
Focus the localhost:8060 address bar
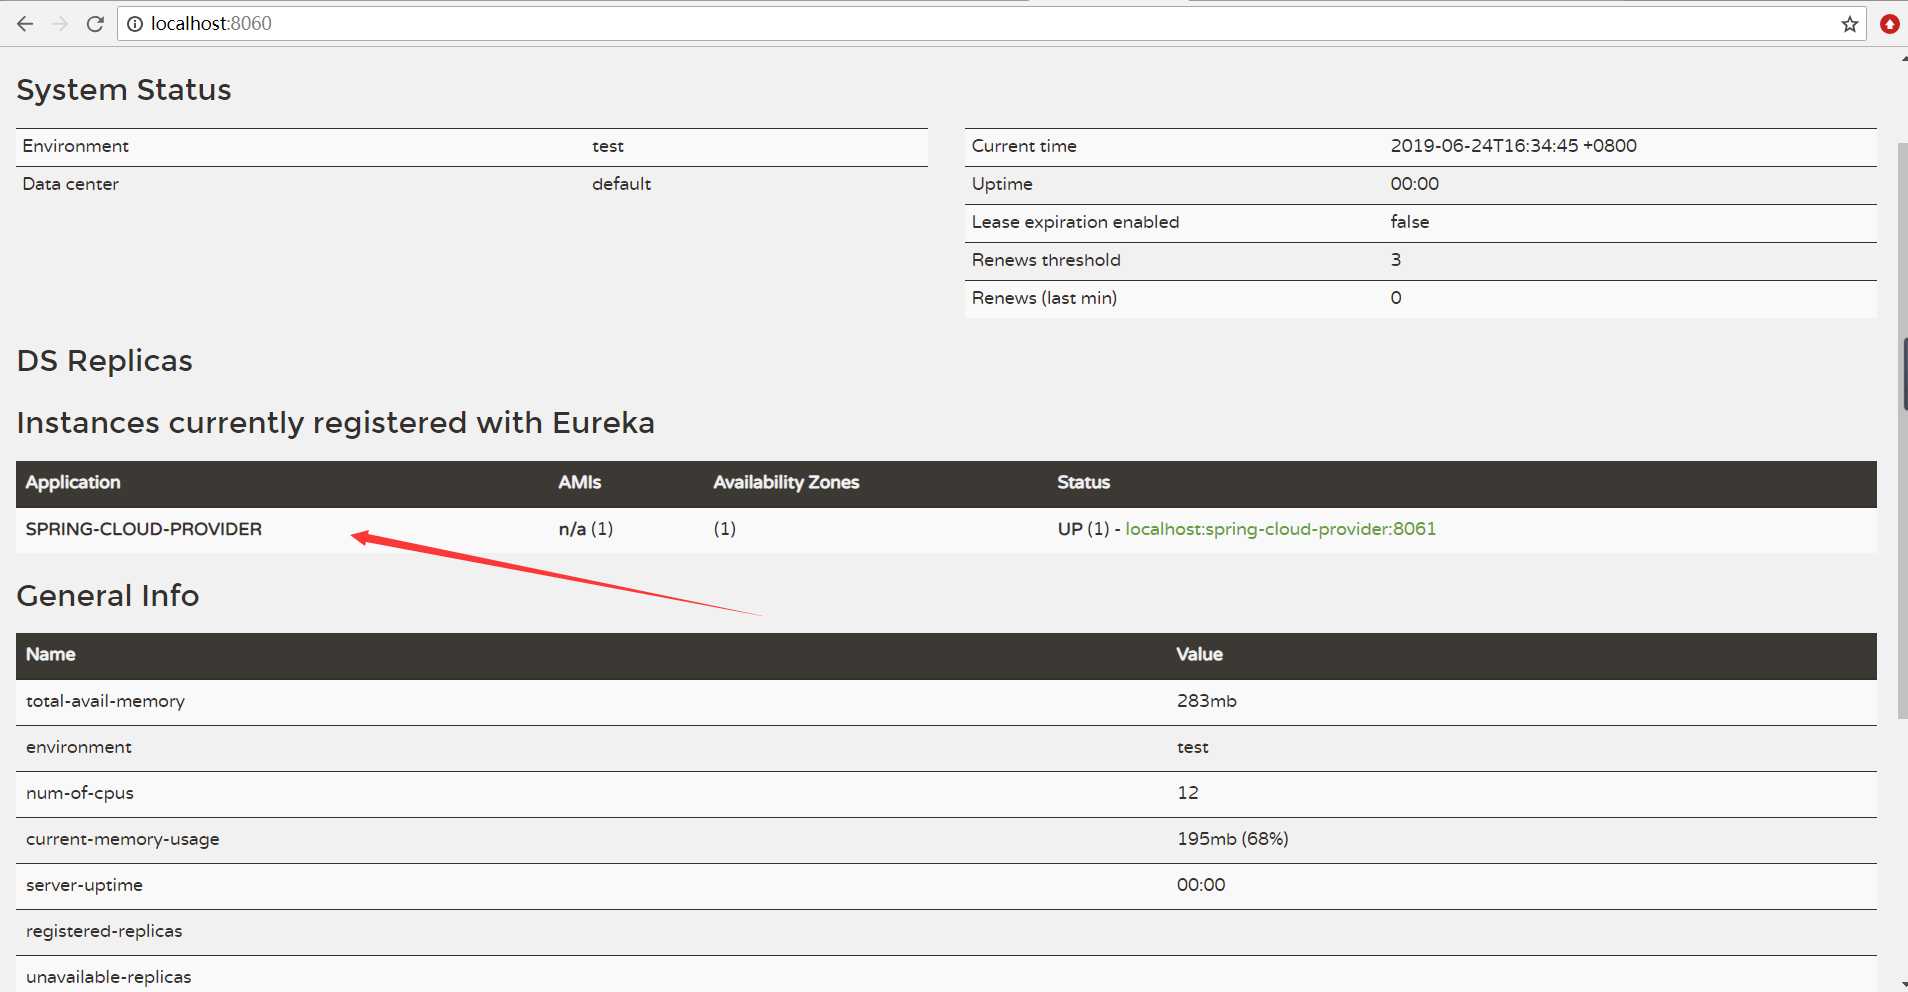(990, 24)
